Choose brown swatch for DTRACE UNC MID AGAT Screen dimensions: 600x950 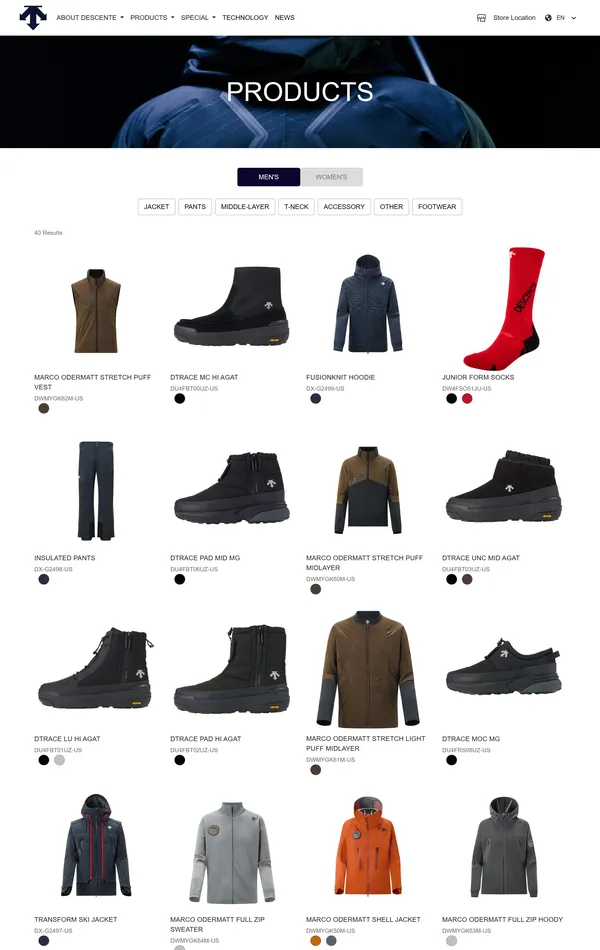click(467, 579)
